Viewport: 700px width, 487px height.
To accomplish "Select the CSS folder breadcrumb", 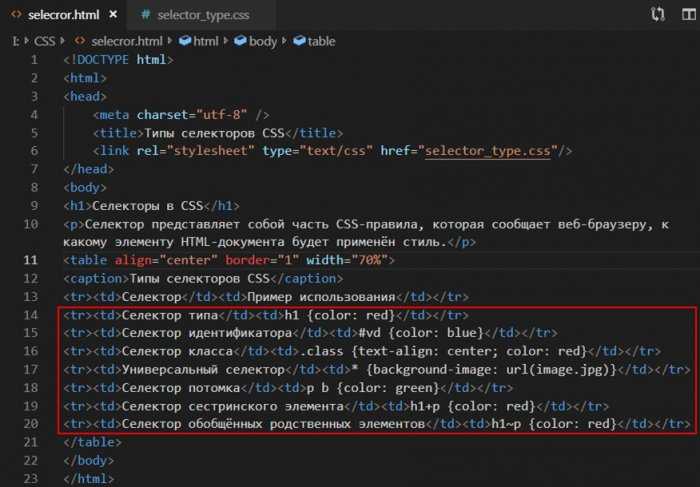I will [x=45, y=41].
